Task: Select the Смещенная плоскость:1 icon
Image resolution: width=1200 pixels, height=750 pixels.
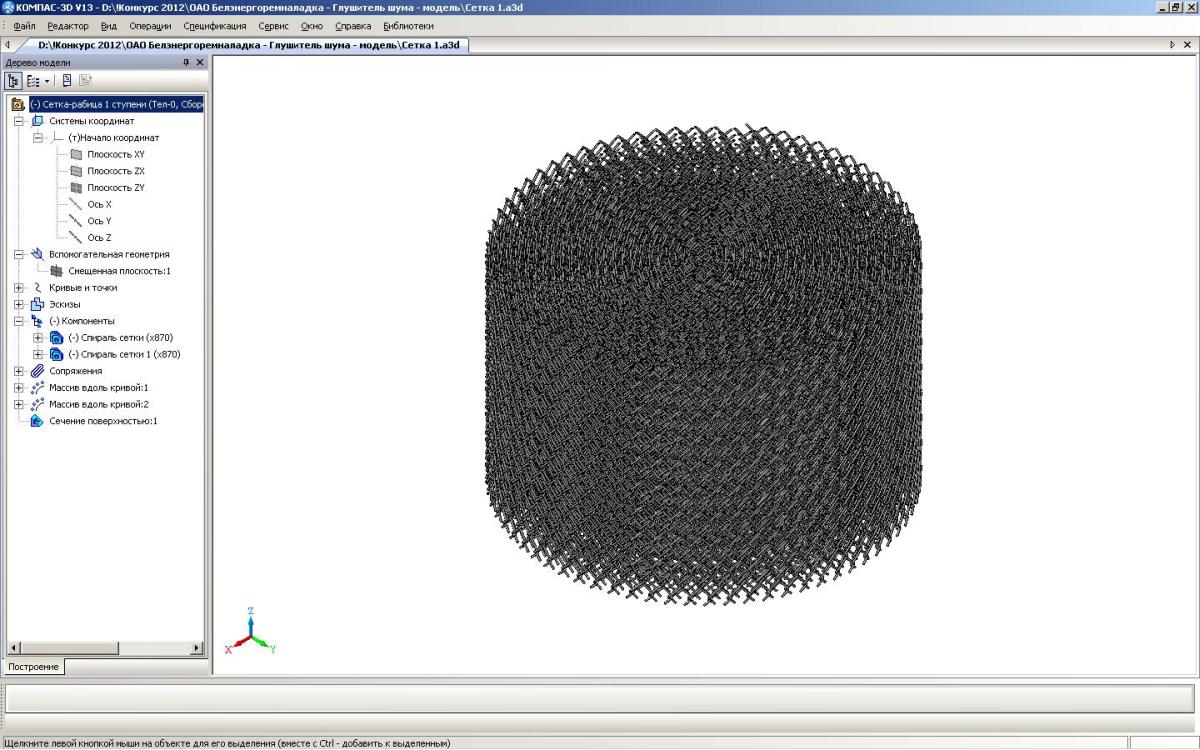Action: [x=57, y=271]
